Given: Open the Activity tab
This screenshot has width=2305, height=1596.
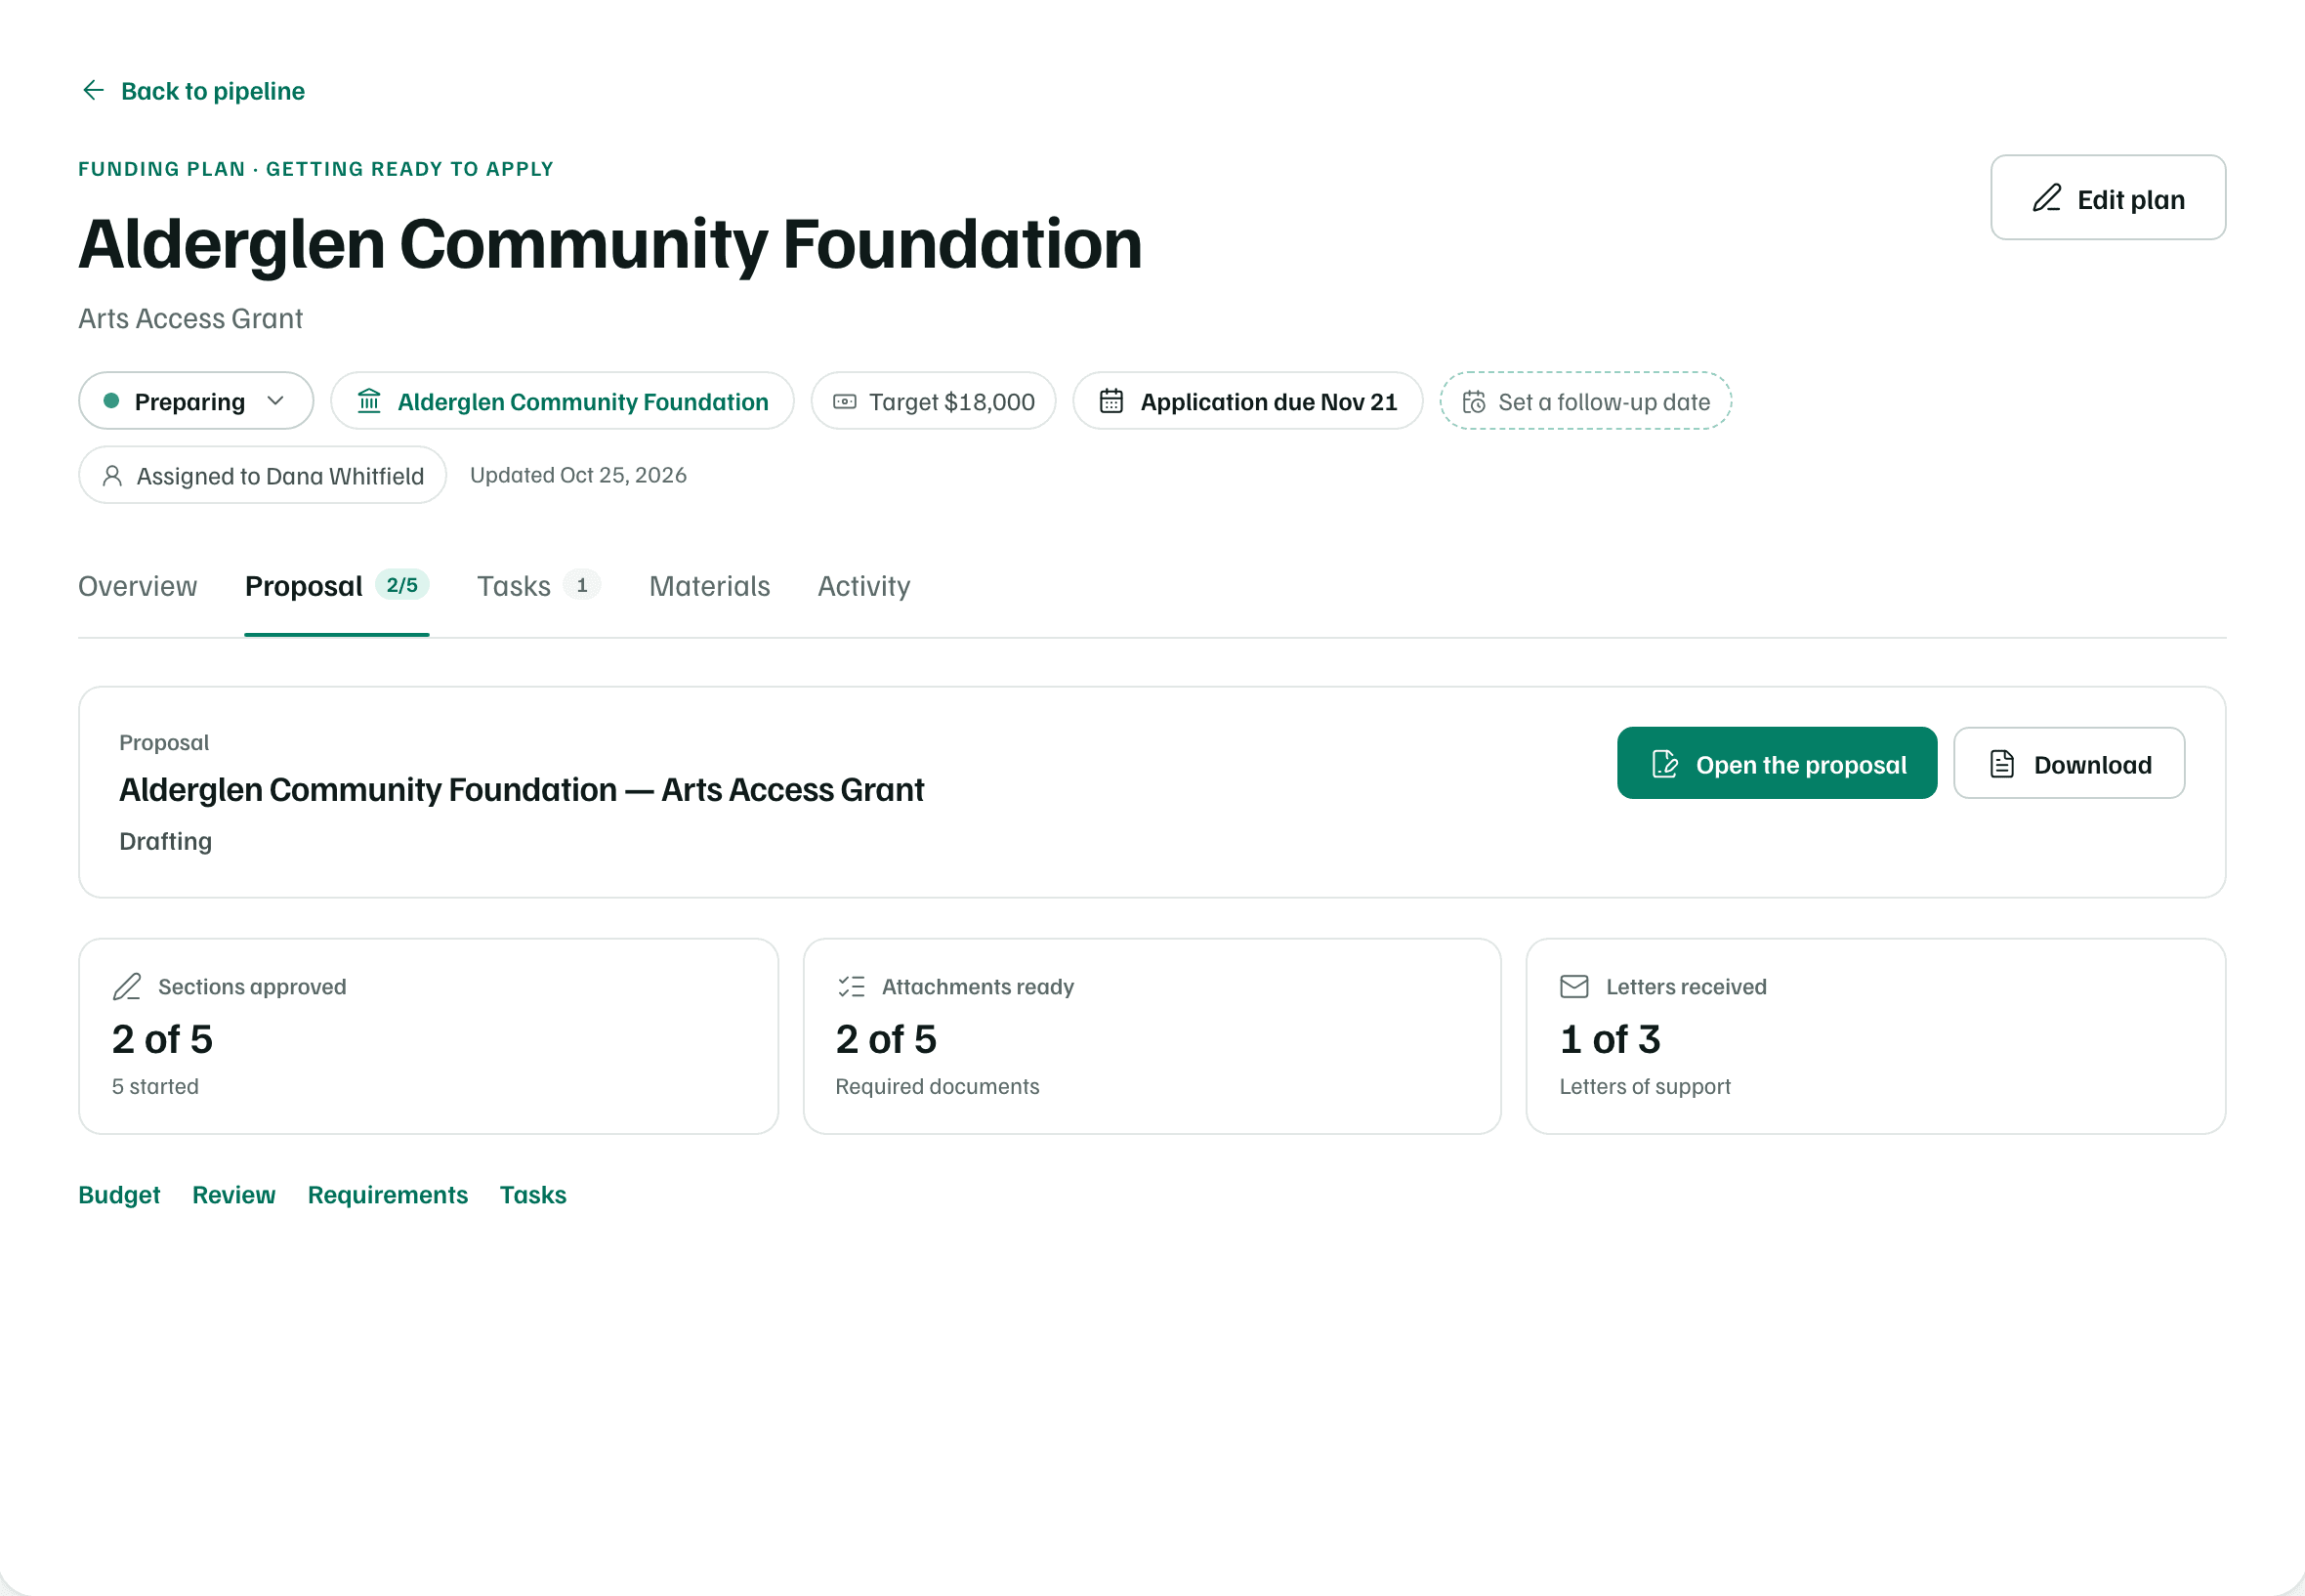Looking at the screenshot, I should pos(864,586).
